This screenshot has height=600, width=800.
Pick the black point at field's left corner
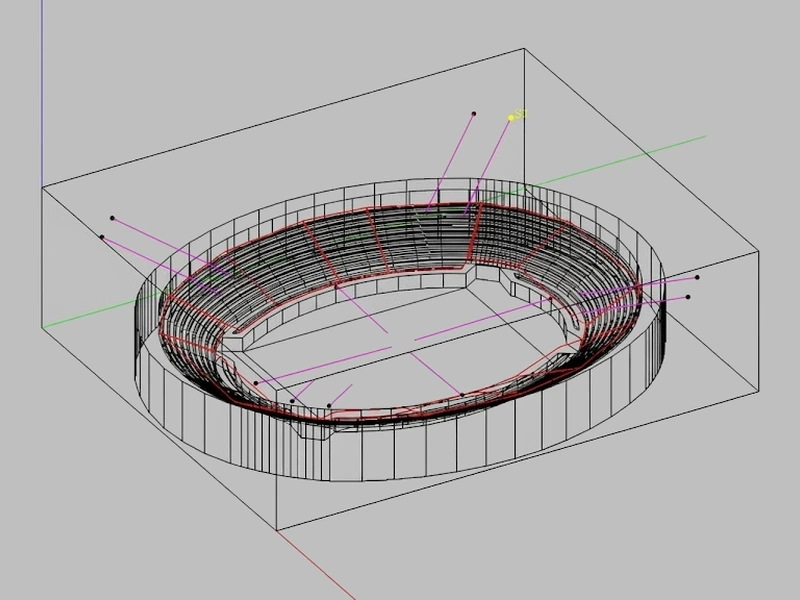click(x=256, y=383)
